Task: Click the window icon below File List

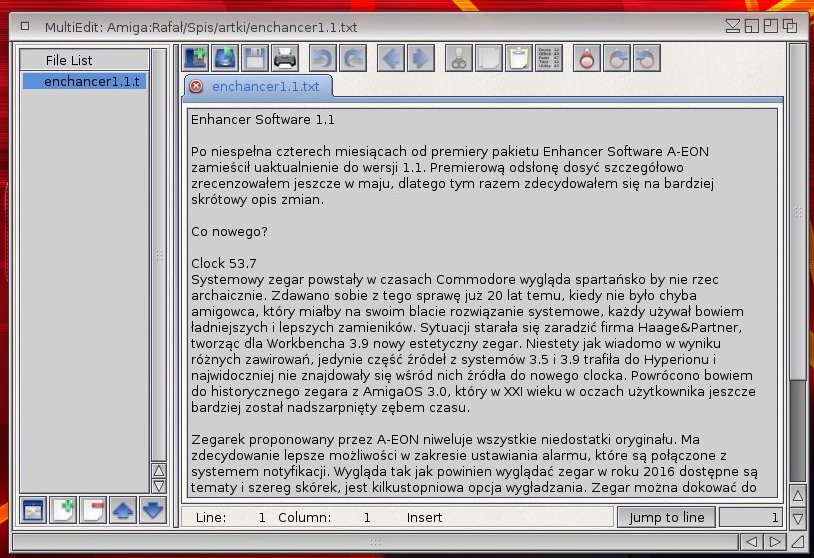Action: coord(33,510)
